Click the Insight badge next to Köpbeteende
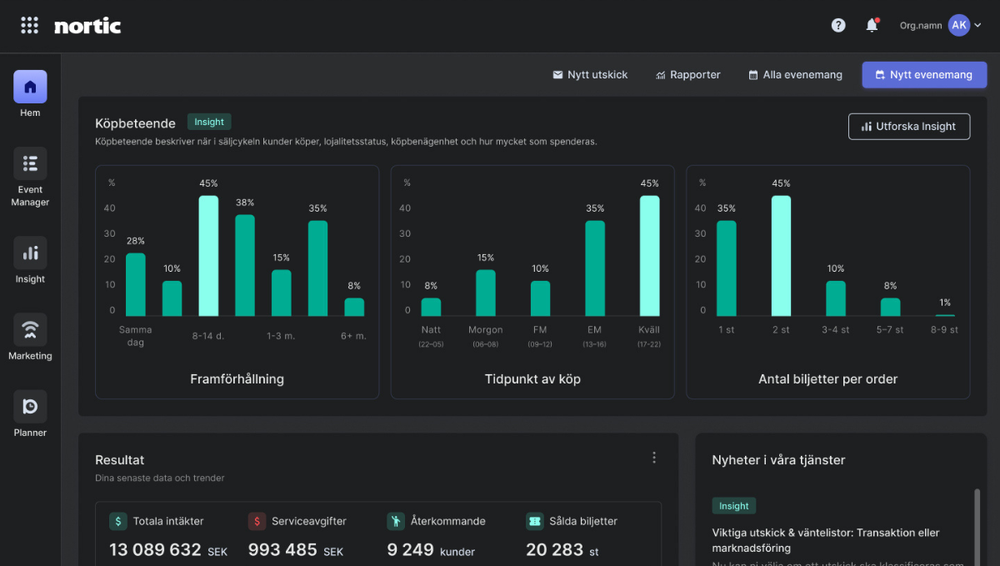Viewport: 1000px width, 566px height. point(209,122)
